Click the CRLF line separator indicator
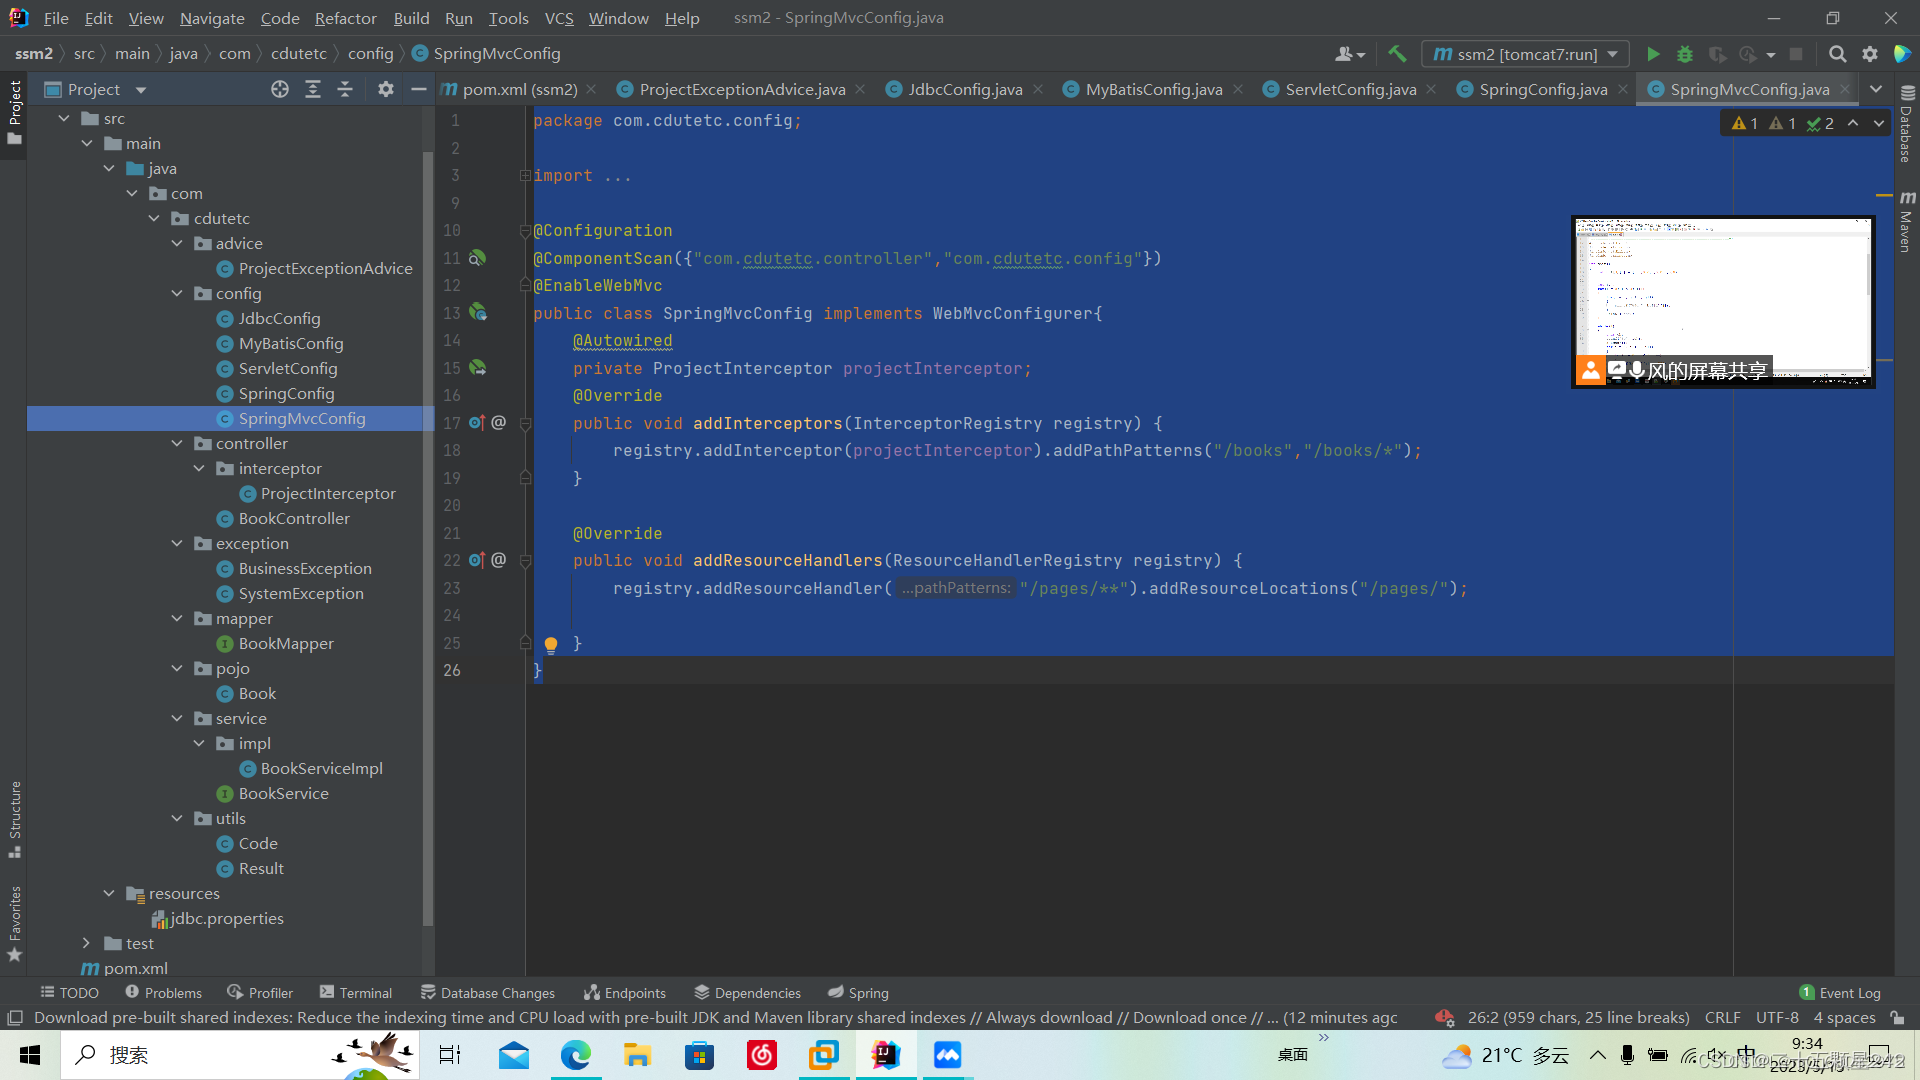 click(x=1722, y=1018)
